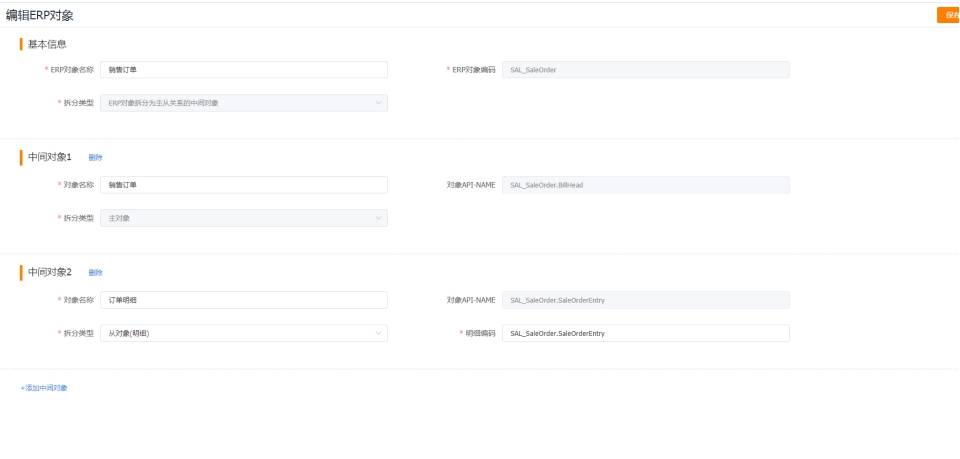
Task: Click 删除 link next to 中间对象1
Action: point(96,157)
